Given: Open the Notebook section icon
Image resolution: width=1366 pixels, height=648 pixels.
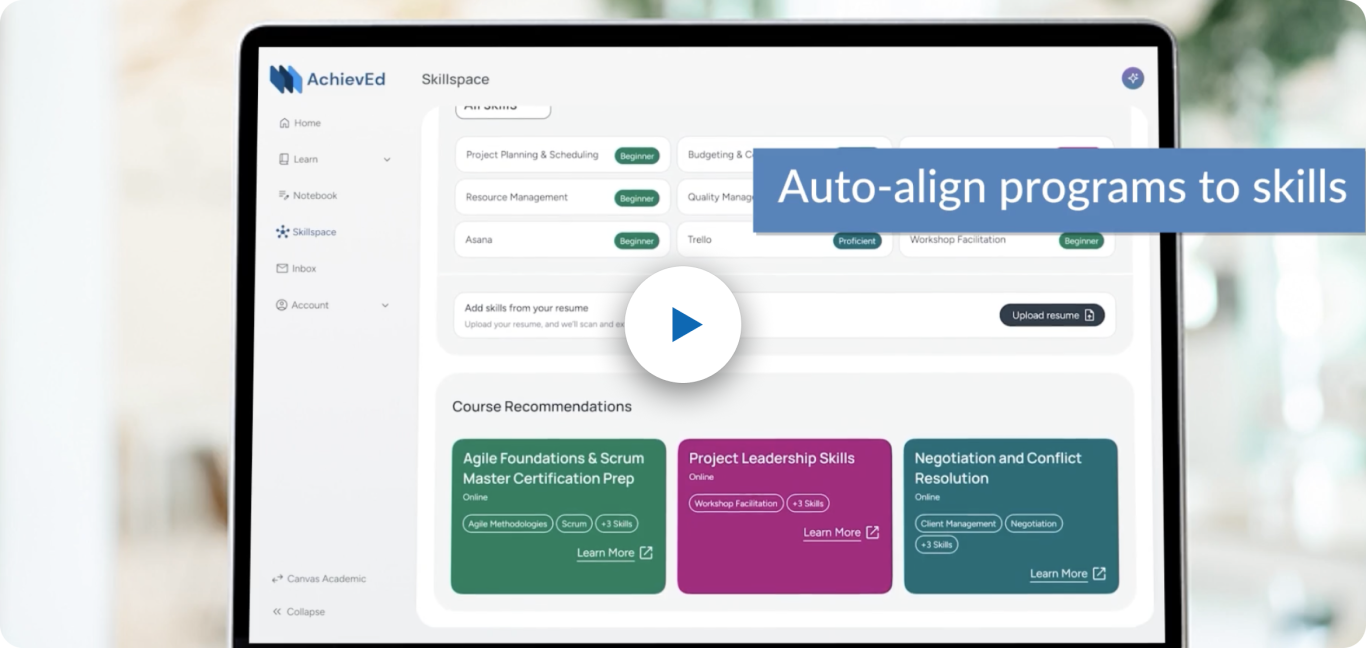Looking at the screenshot, I should click(285, 195).
